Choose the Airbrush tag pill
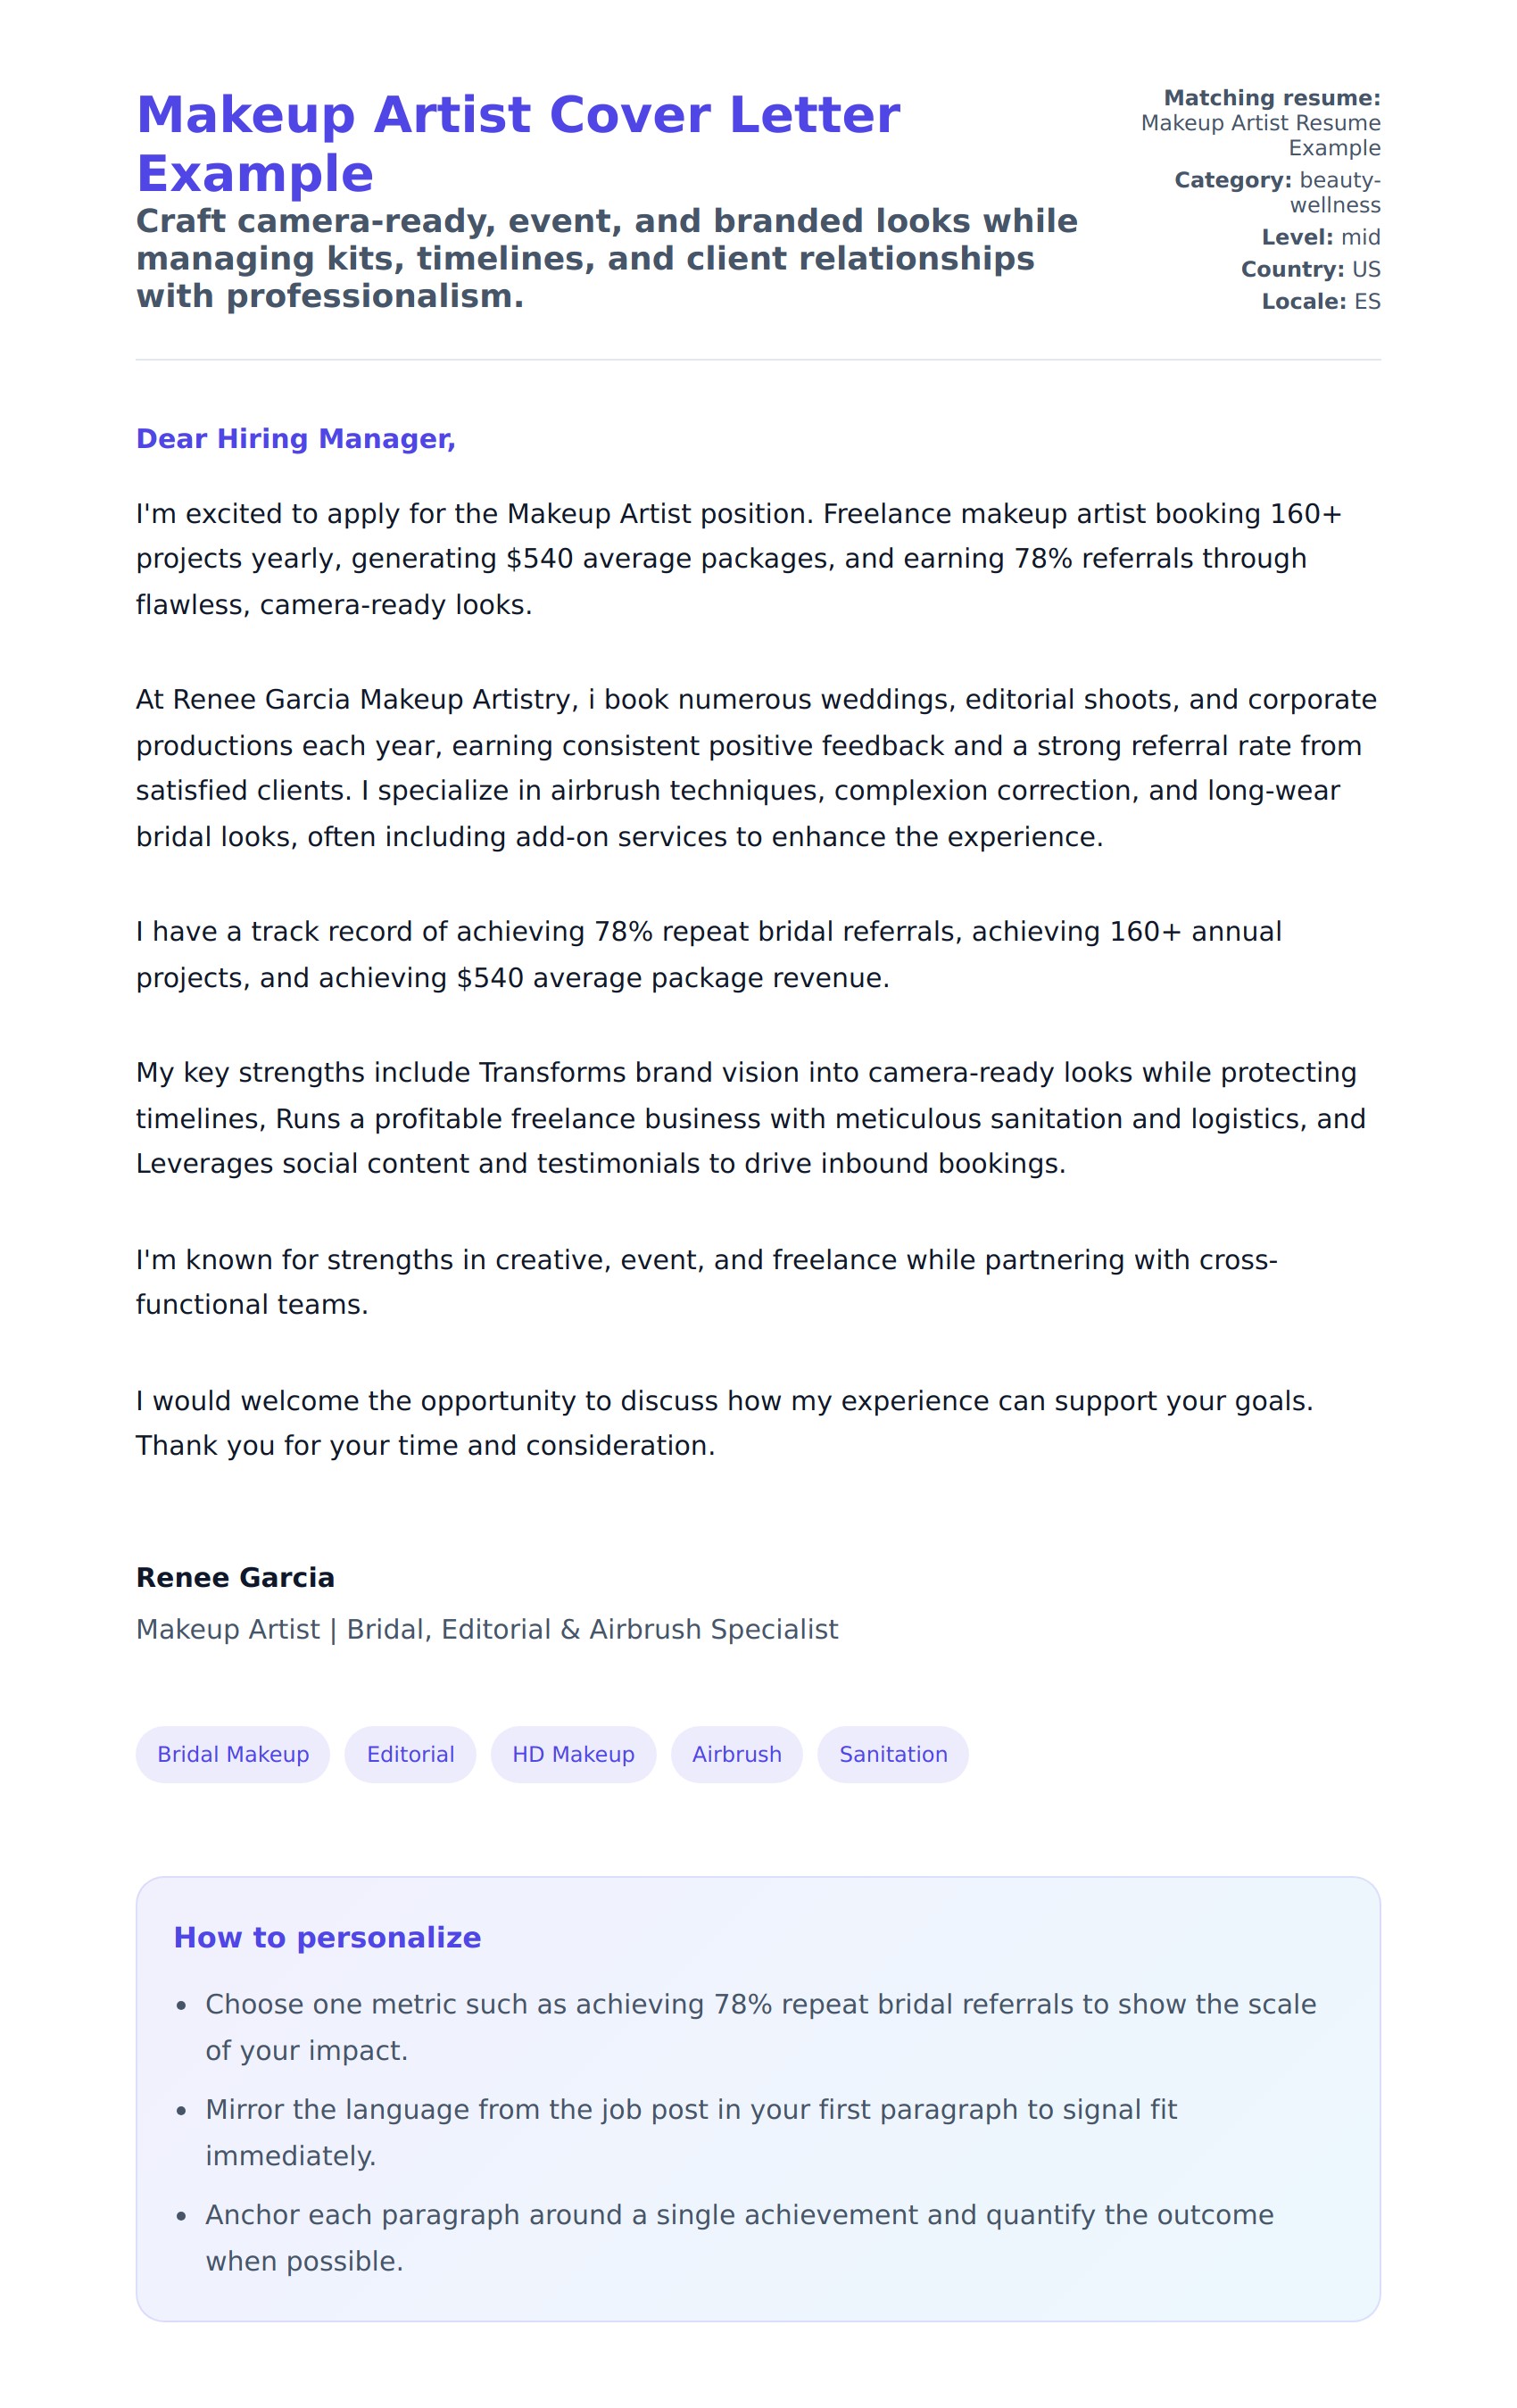 pos(736,1754)
